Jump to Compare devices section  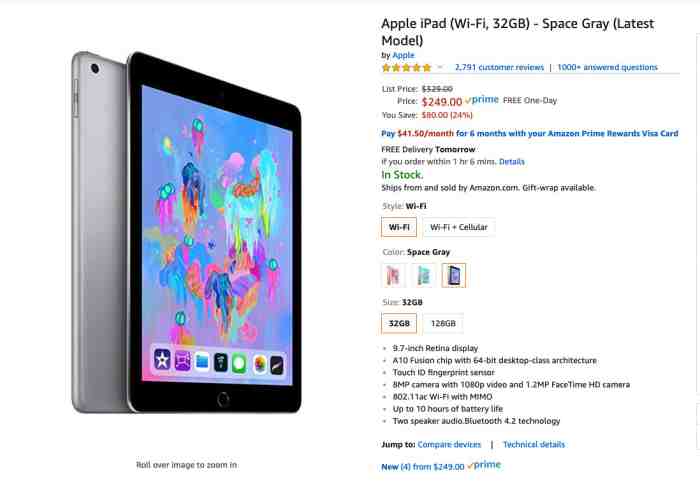coord(449,445)
